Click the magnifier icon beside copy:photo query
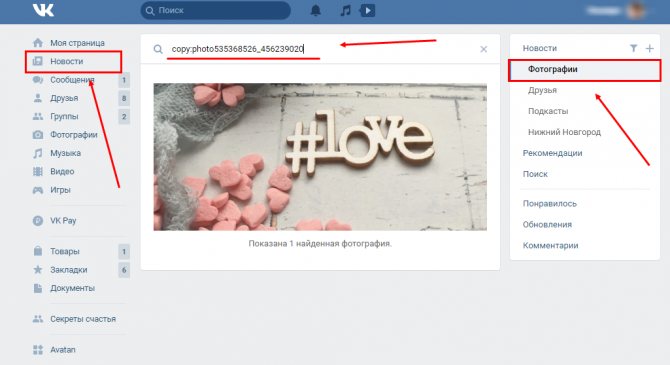This screenshot has height=365, width=670. 158,49
